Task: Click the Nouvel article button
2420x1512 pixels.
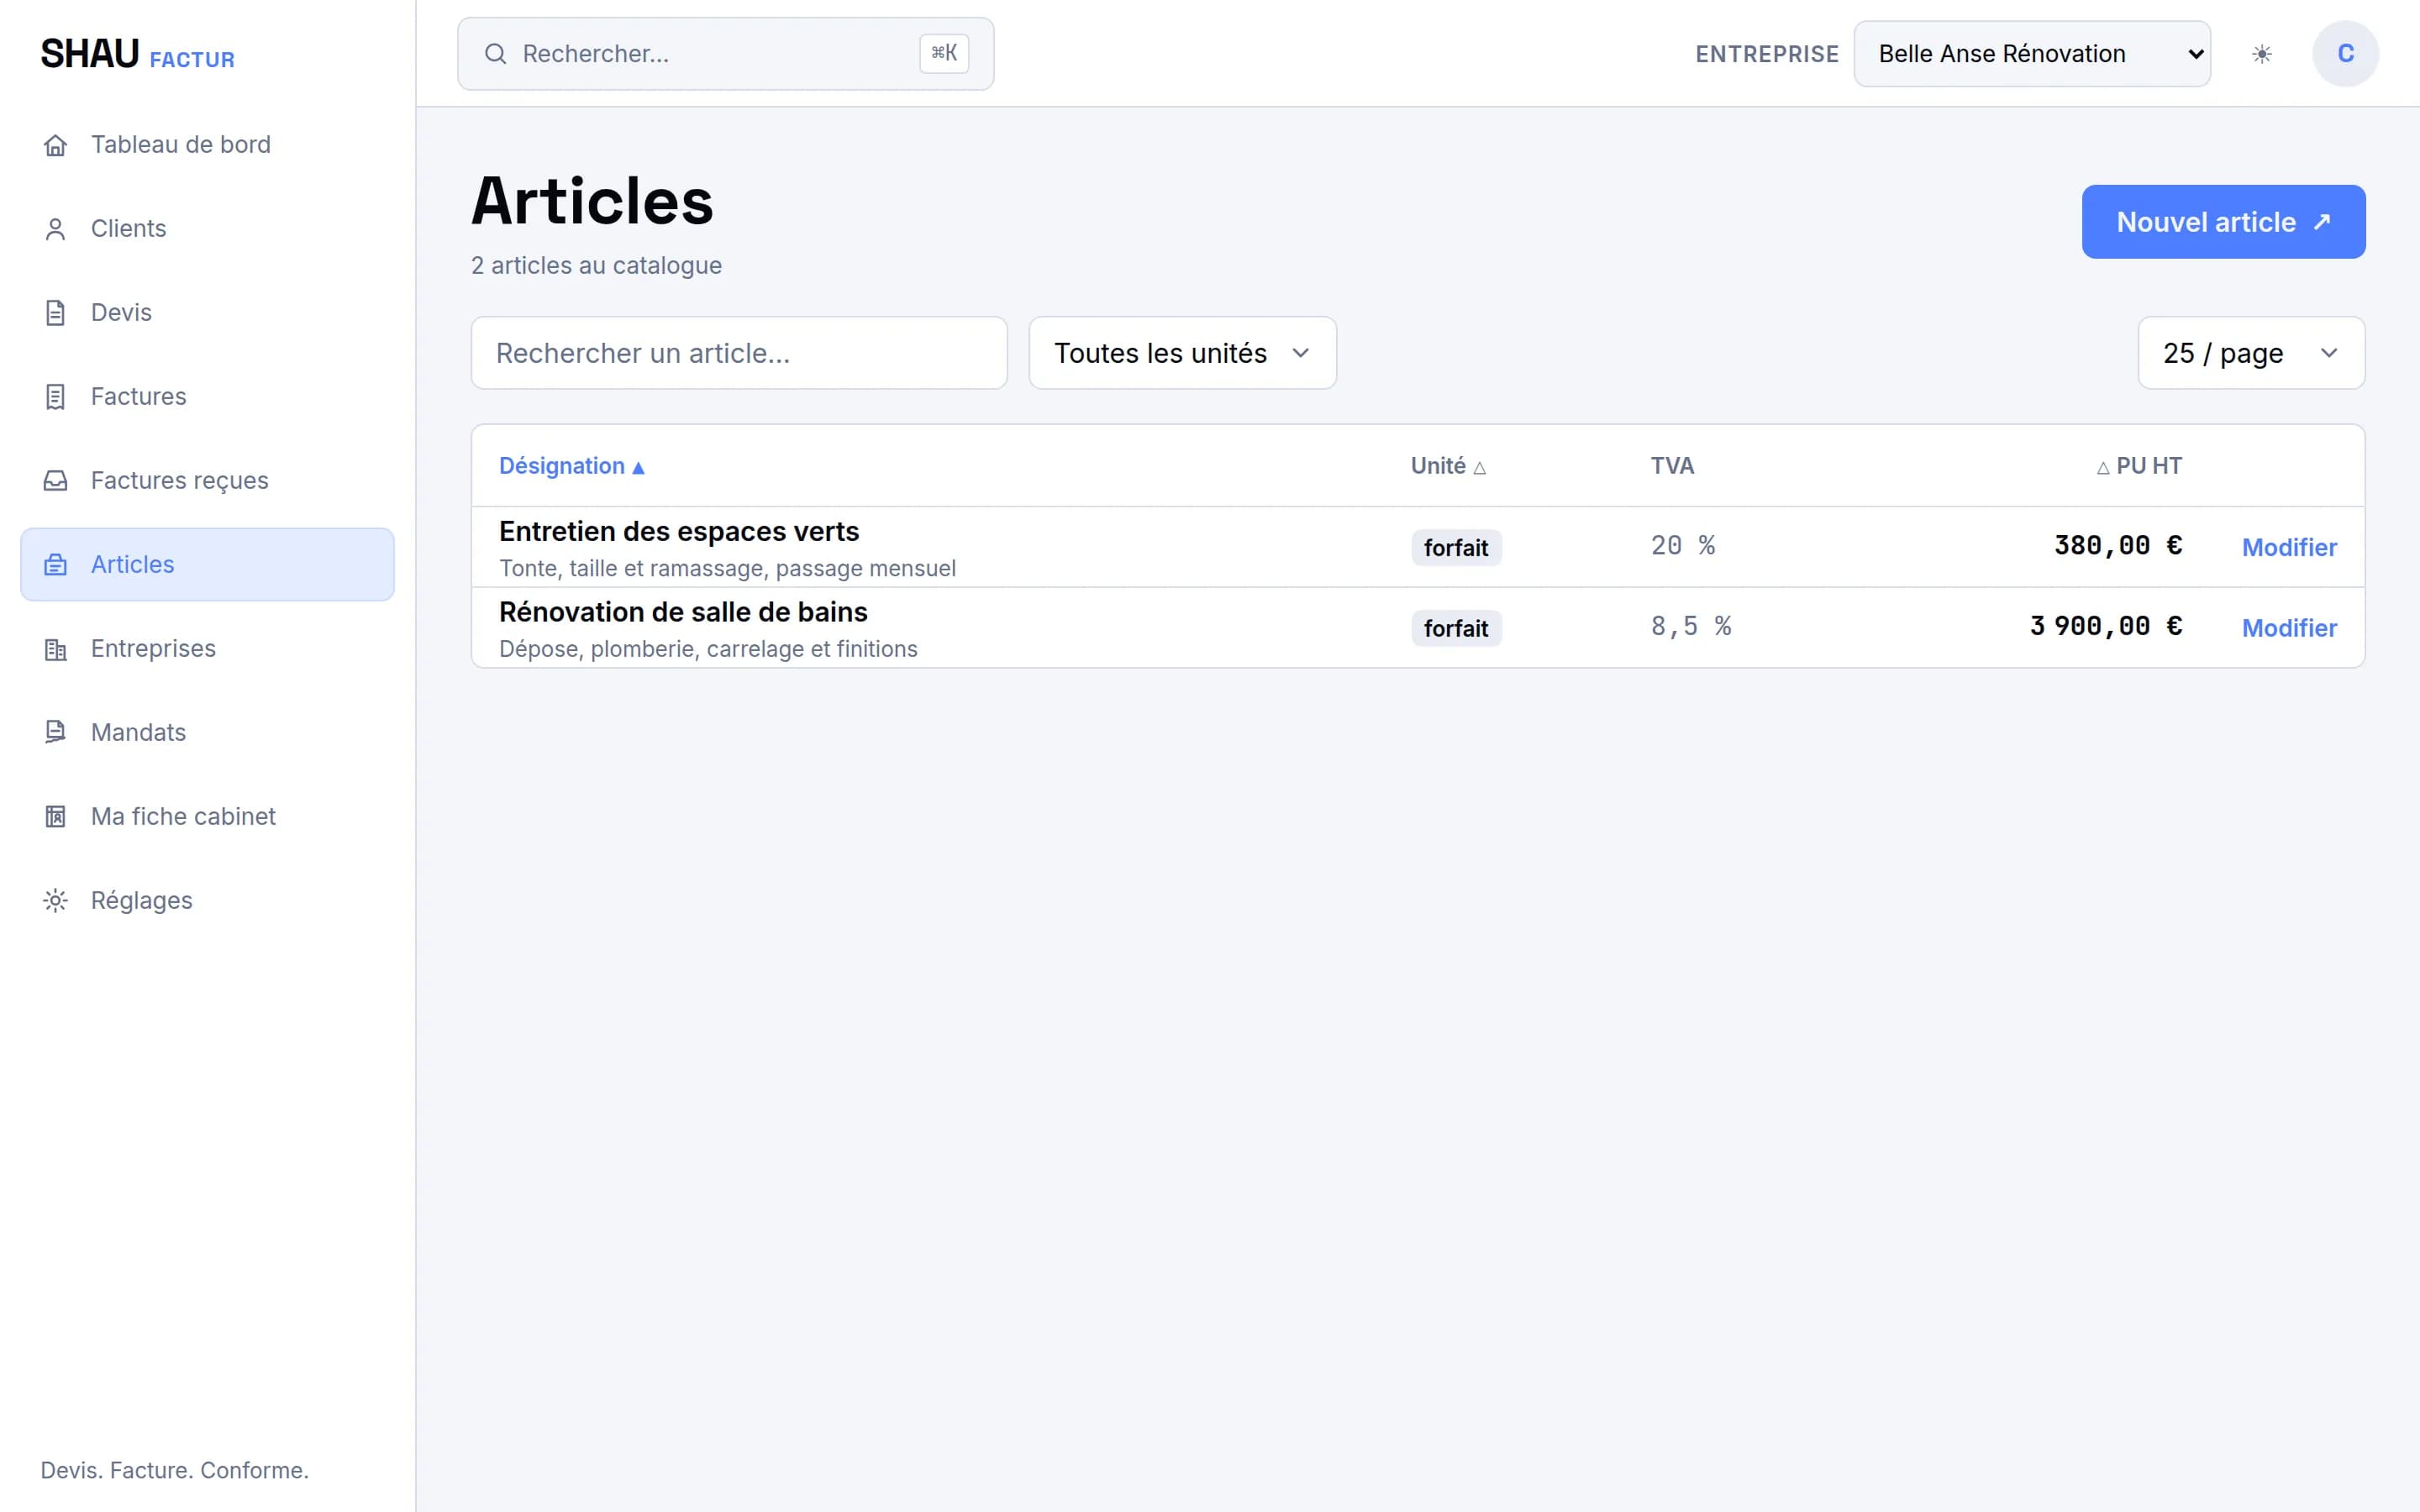Action: coord(2223,222)
